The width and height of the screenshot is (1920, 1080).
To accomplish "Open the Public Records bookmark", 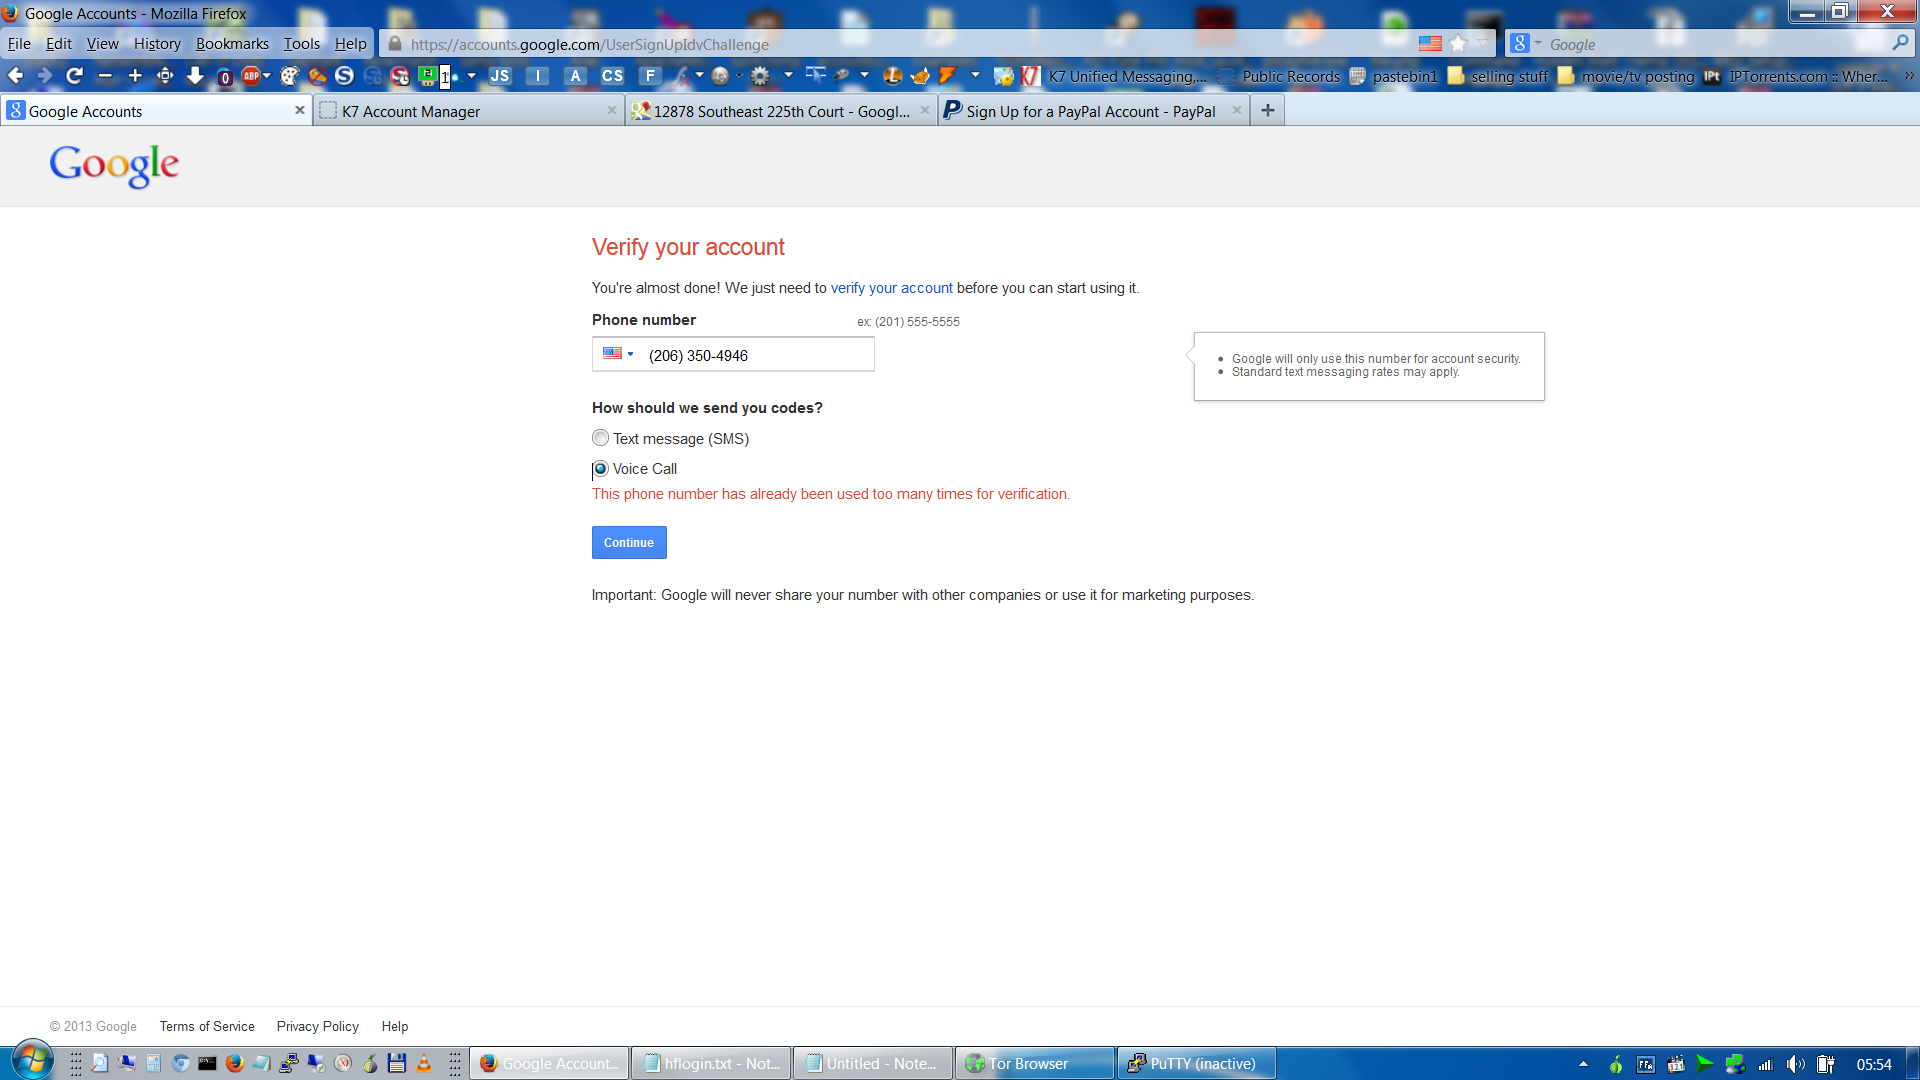I will click(x=1279, y=76).
